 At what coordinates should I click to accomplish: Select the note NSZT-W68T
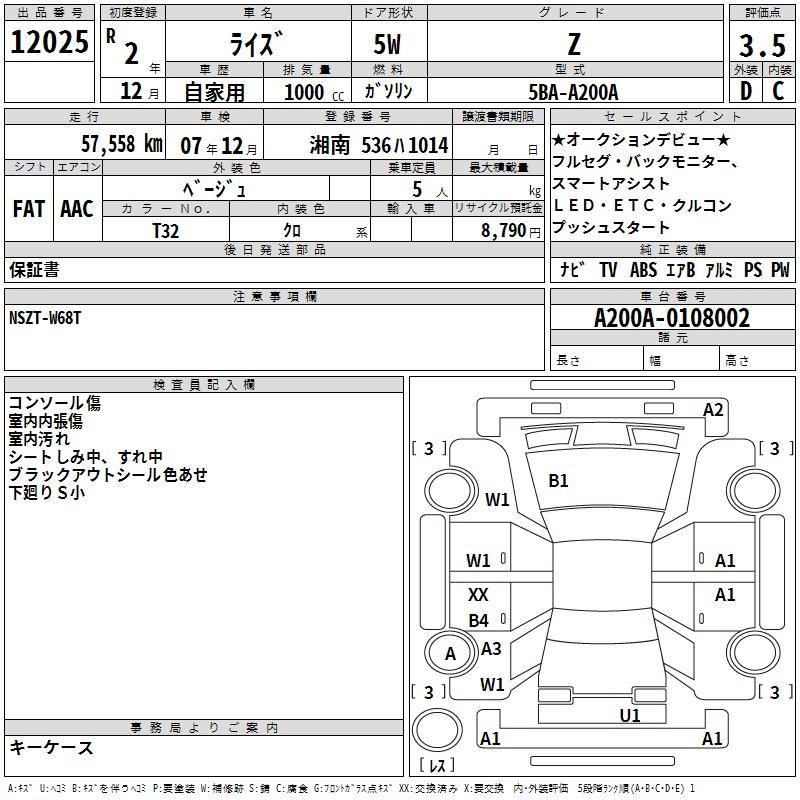[45, 318]
